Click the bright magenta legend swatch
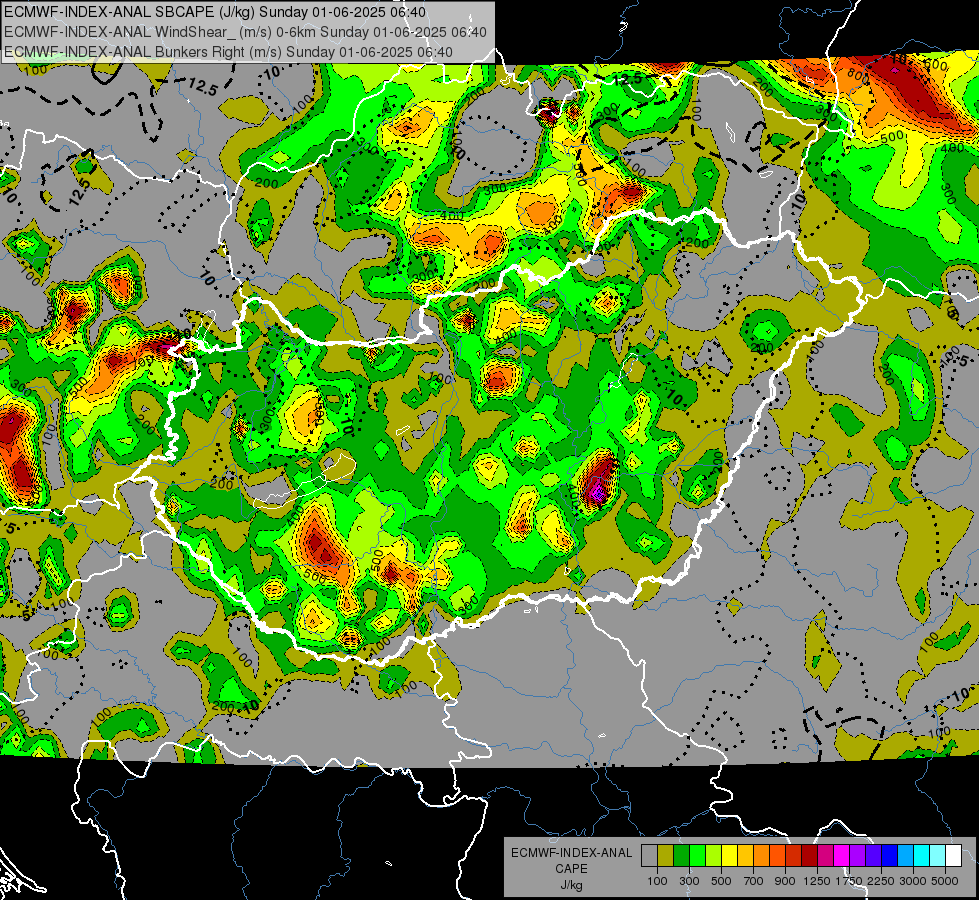 (x=842, y=855)
